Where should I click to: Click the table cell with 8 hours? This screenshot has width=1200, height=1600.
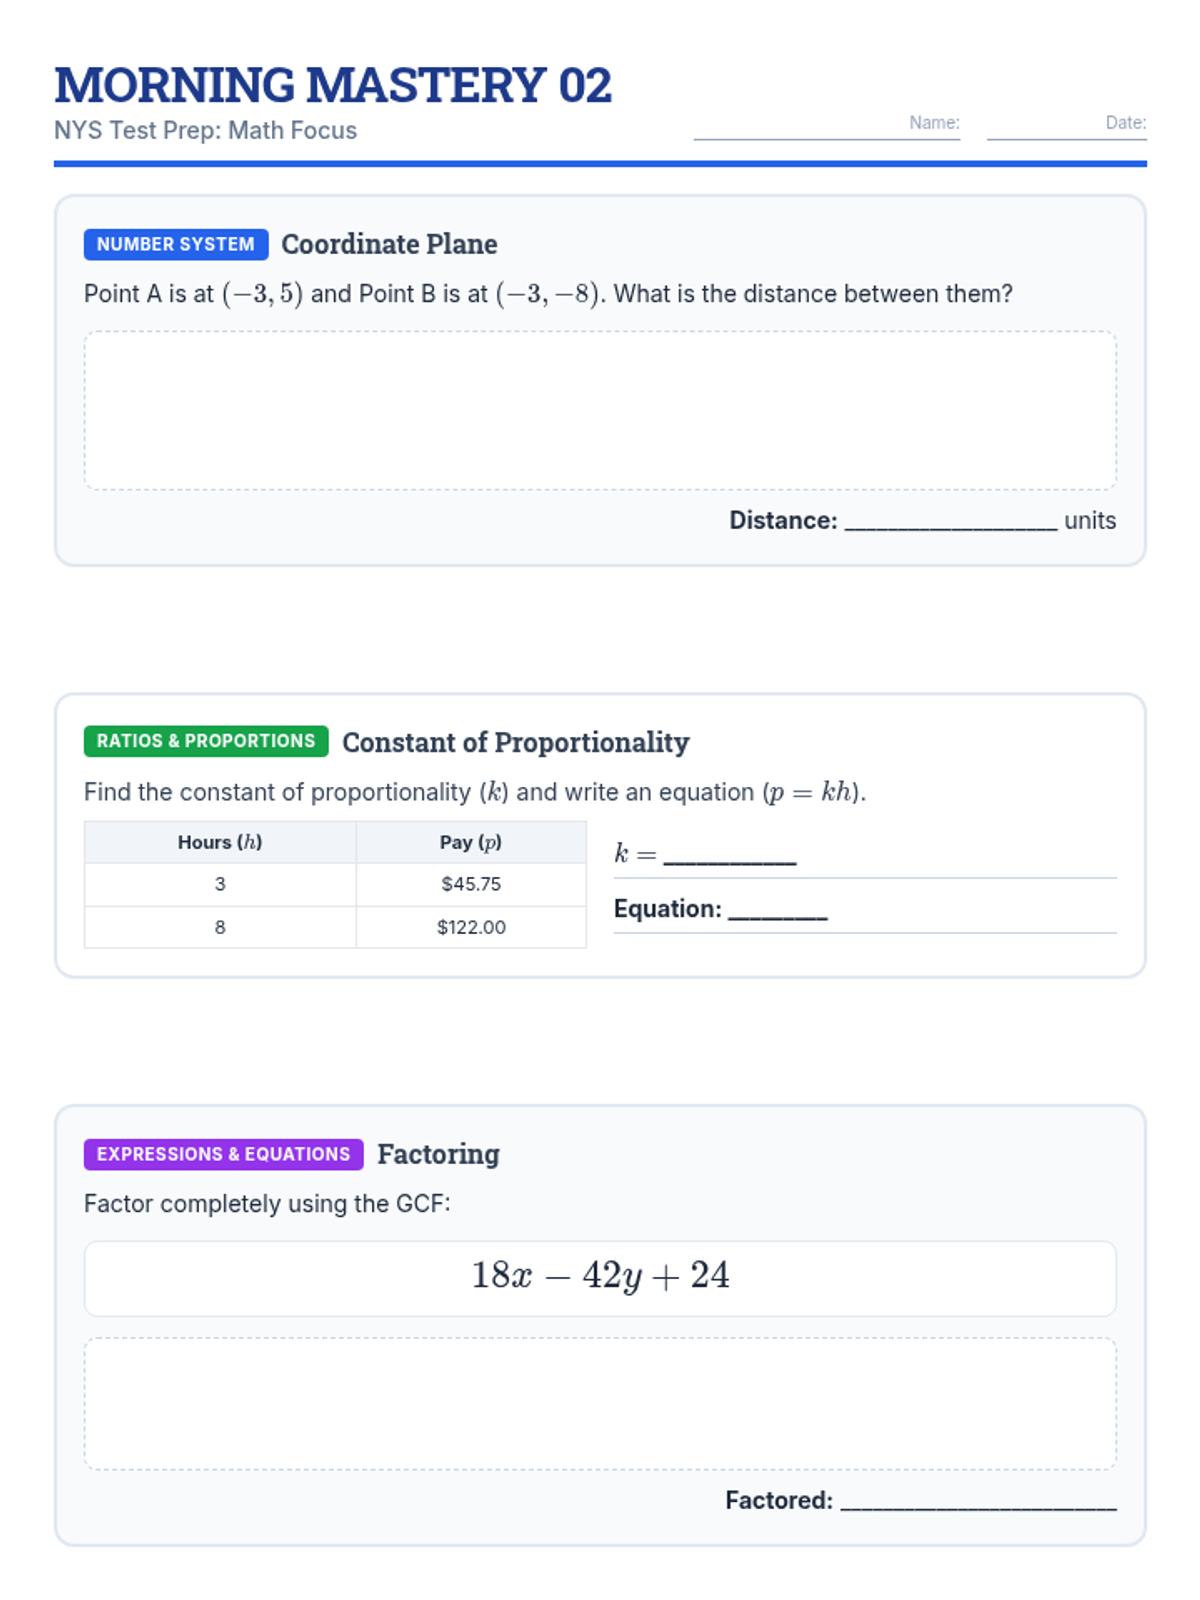[220, 927]
